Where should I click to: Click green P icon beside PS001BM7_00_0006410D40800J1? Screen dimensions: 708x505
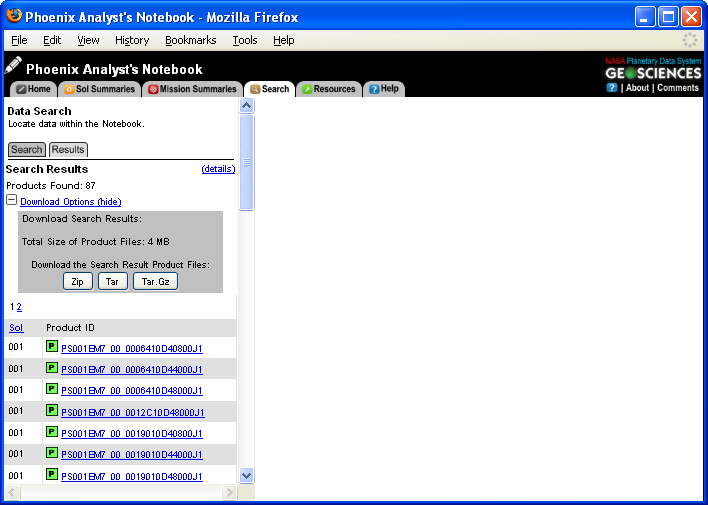pyautogui.click(x=52, y=346)
